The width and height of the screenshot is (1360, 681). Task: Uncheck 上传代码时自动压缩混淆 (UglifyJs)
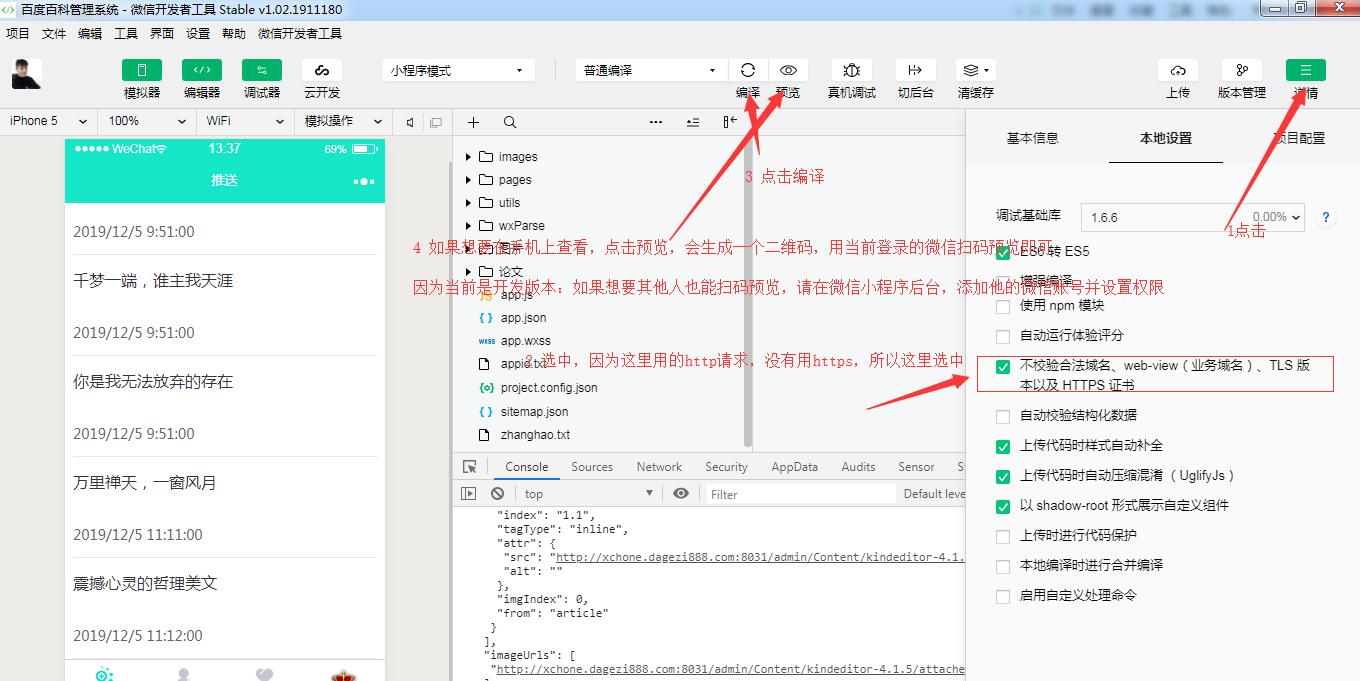pyautogui.click(x=1003, y=476)
